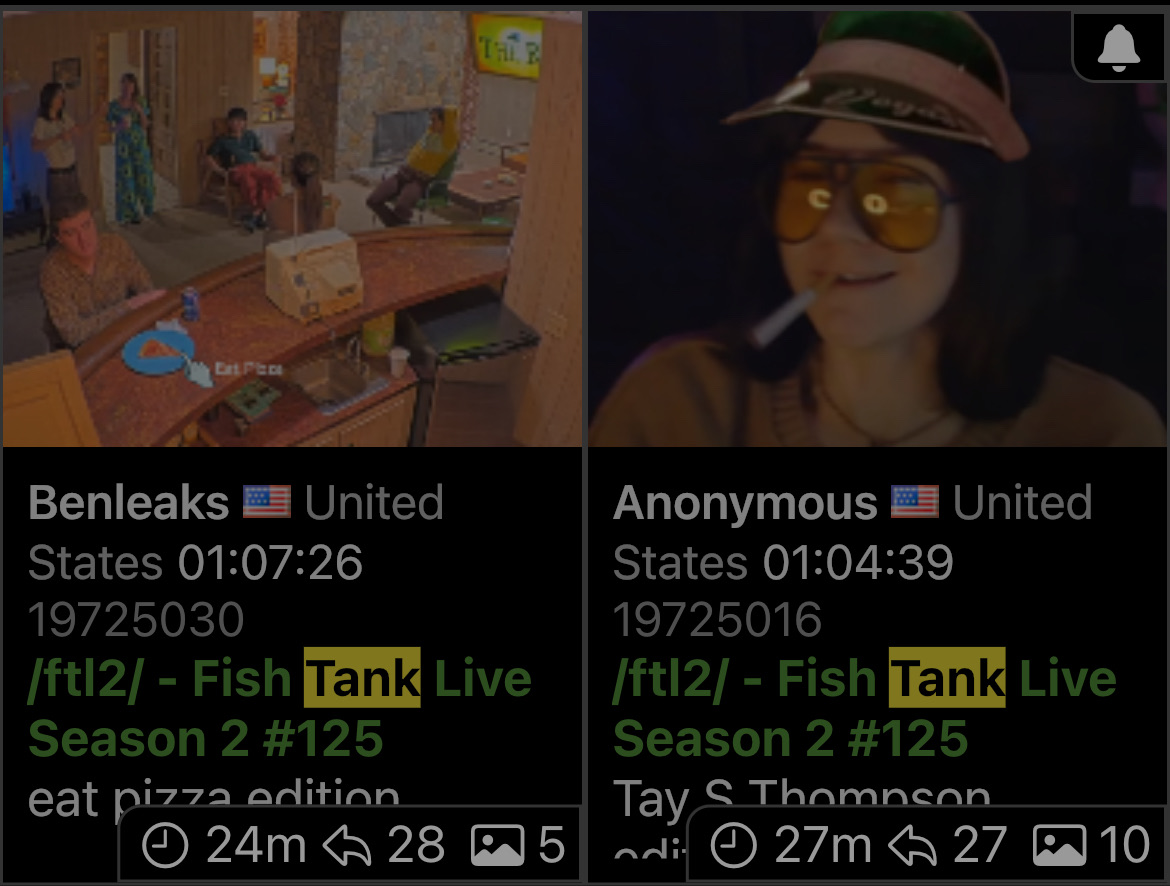Click the image count icon beside 10

1059,845
